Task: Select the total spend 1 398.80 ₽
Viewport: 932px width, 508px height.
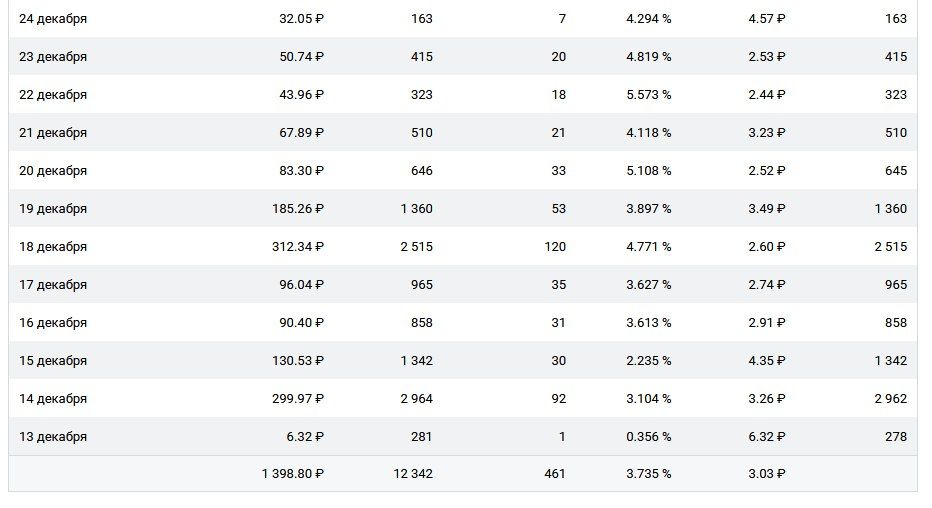Action: coord(292,474)
